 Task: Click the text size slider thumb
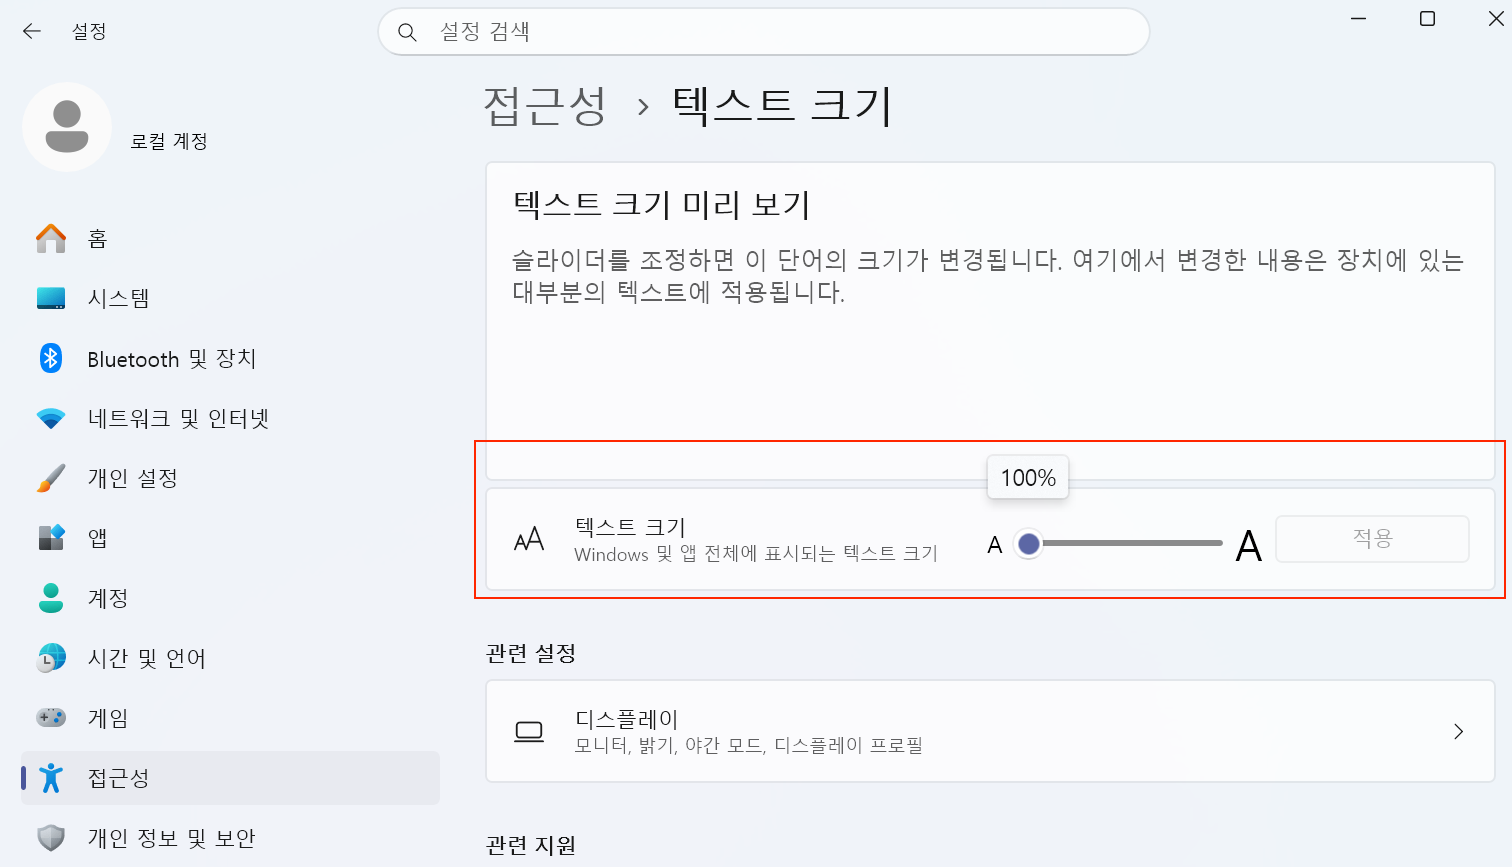1028,544
